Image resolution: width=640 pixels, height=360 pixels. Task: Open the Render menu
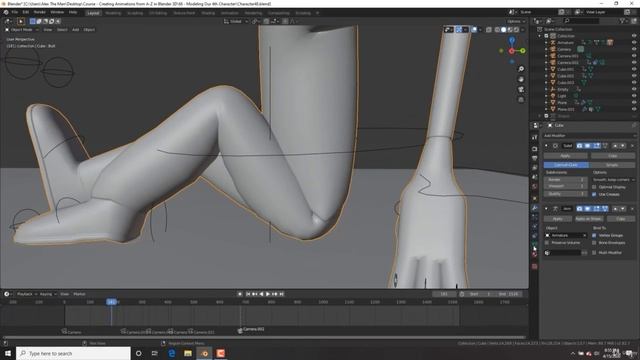tap(40, 12)
